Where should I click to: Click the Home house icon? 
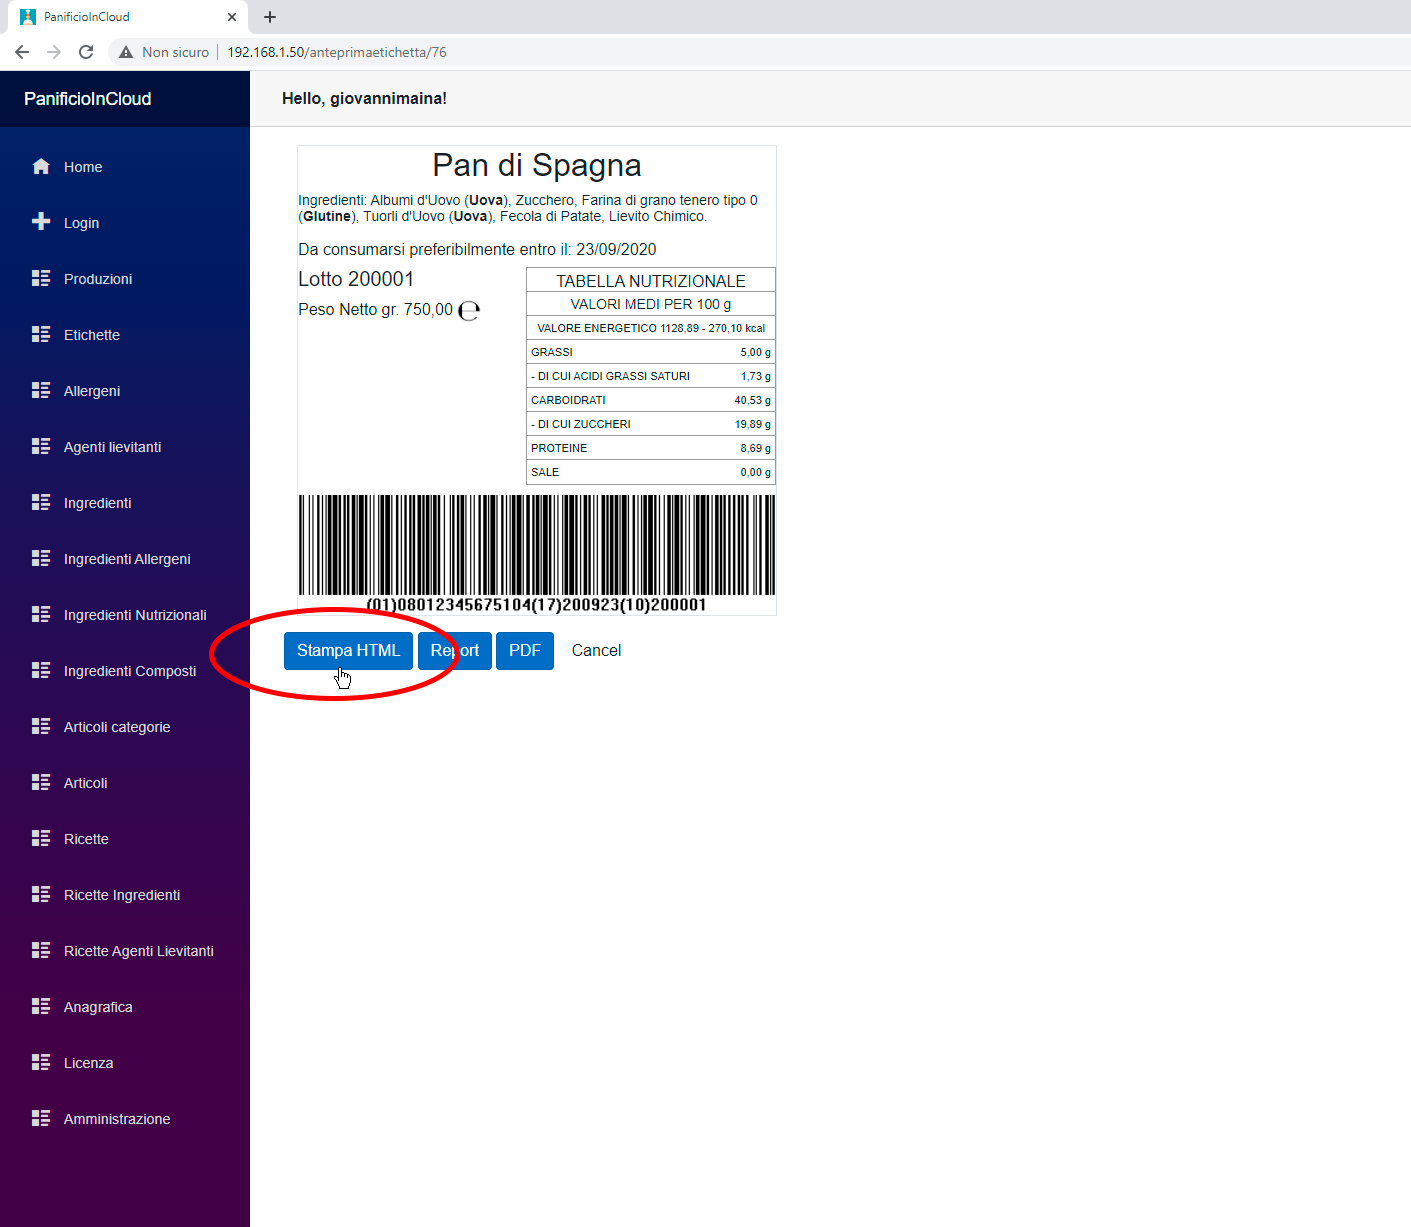(41, 167)
